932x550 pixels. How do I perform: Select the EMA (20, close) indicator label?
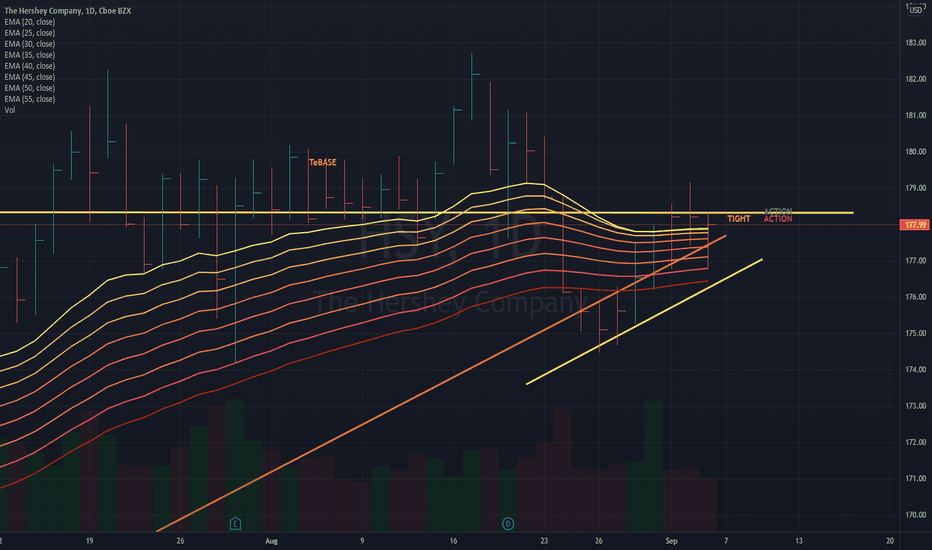click(x=30, y=22)
